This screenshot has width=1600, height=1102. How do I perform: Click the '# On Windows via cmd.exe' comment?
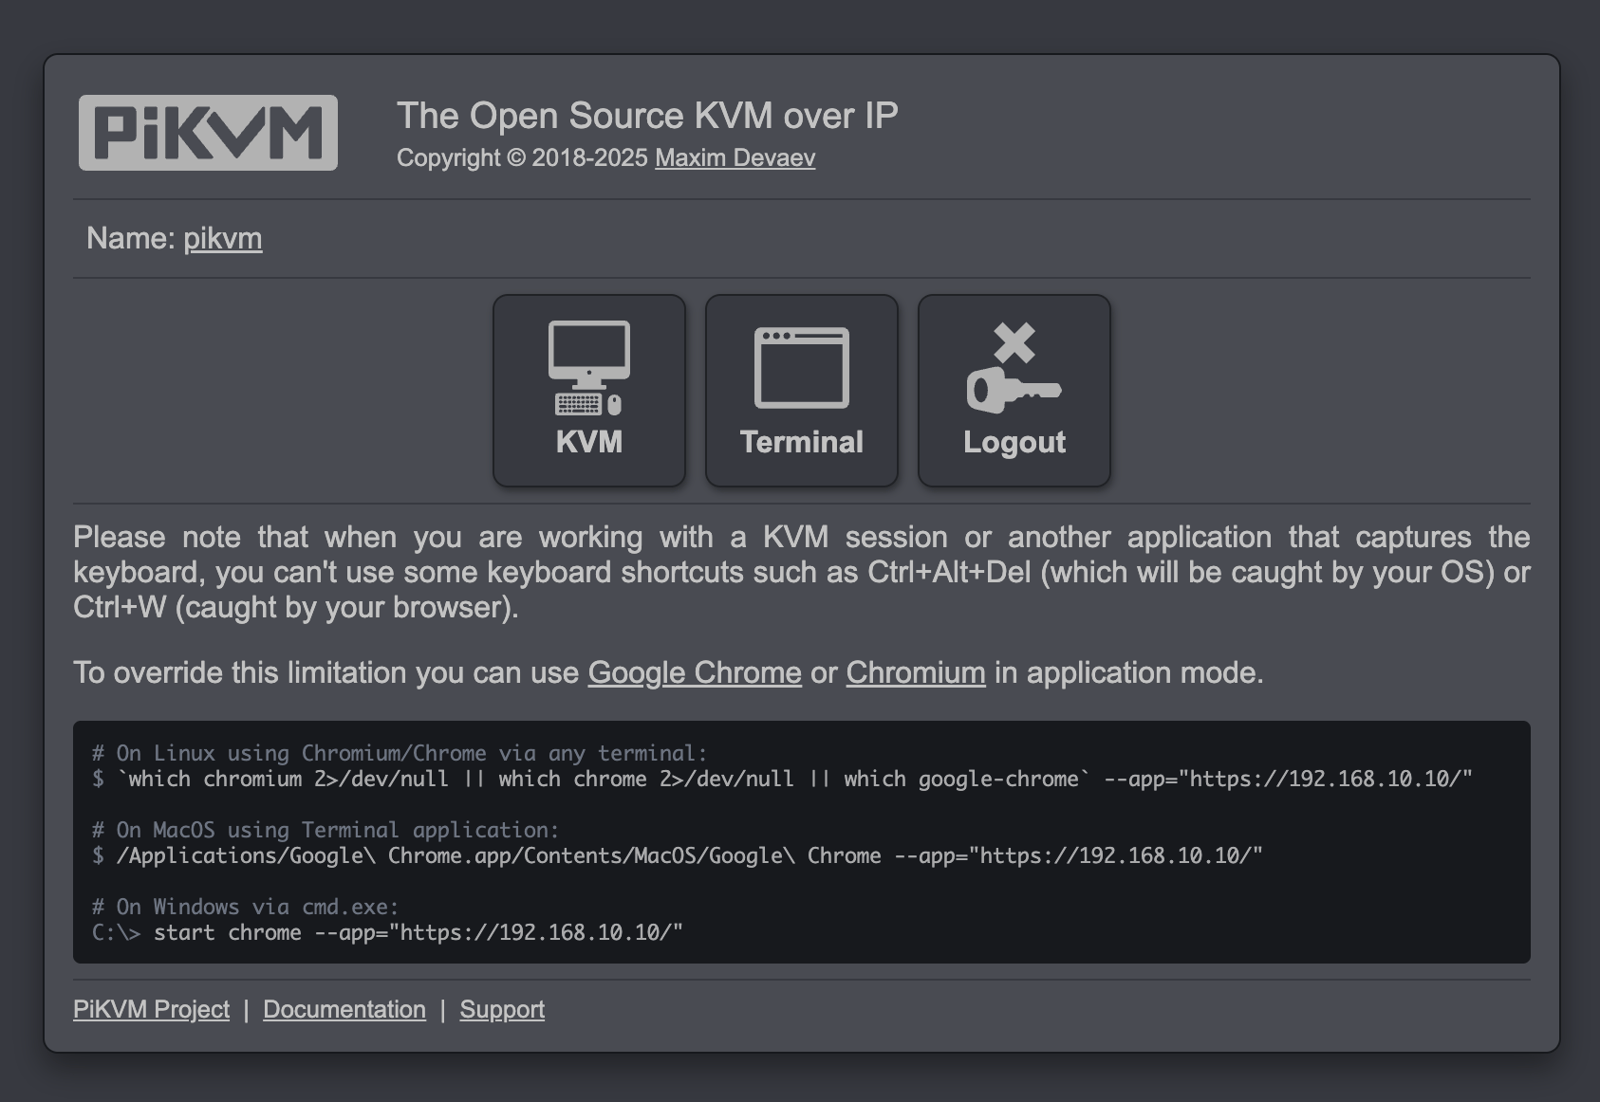[x=245, y=907]
